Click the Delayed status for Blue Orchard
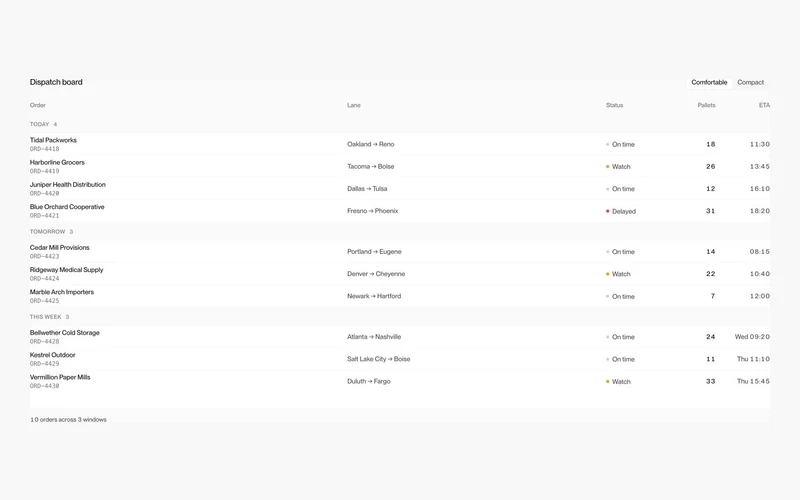 (621, 211)
